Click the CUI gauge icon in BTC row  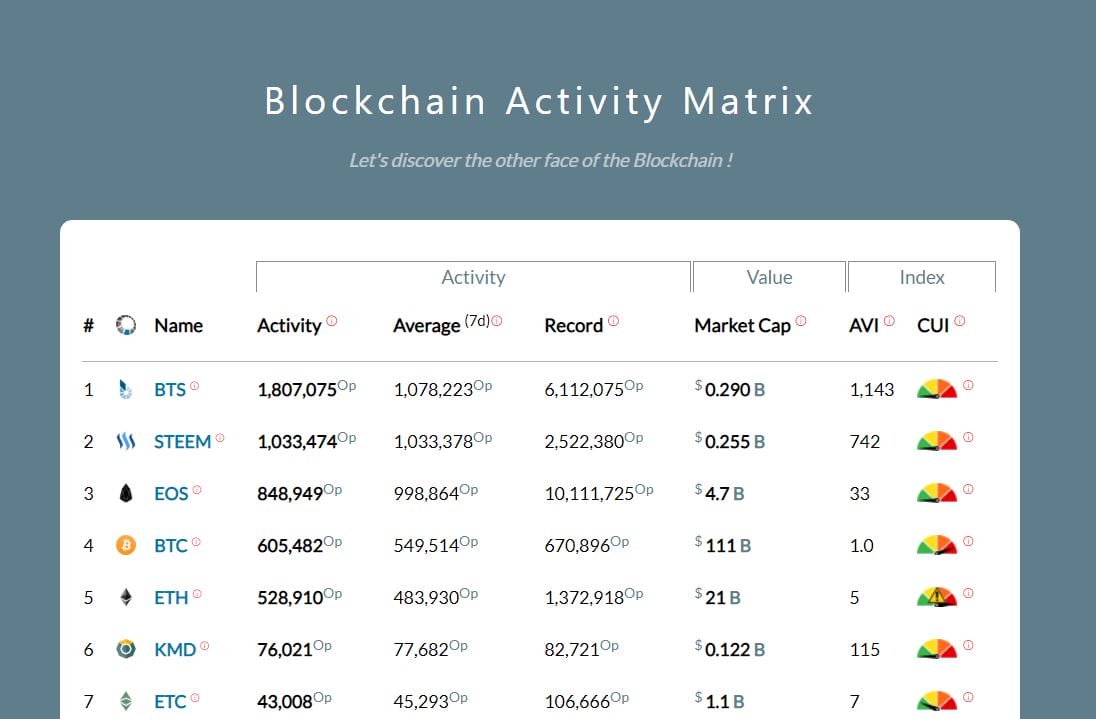click(937, 545)
